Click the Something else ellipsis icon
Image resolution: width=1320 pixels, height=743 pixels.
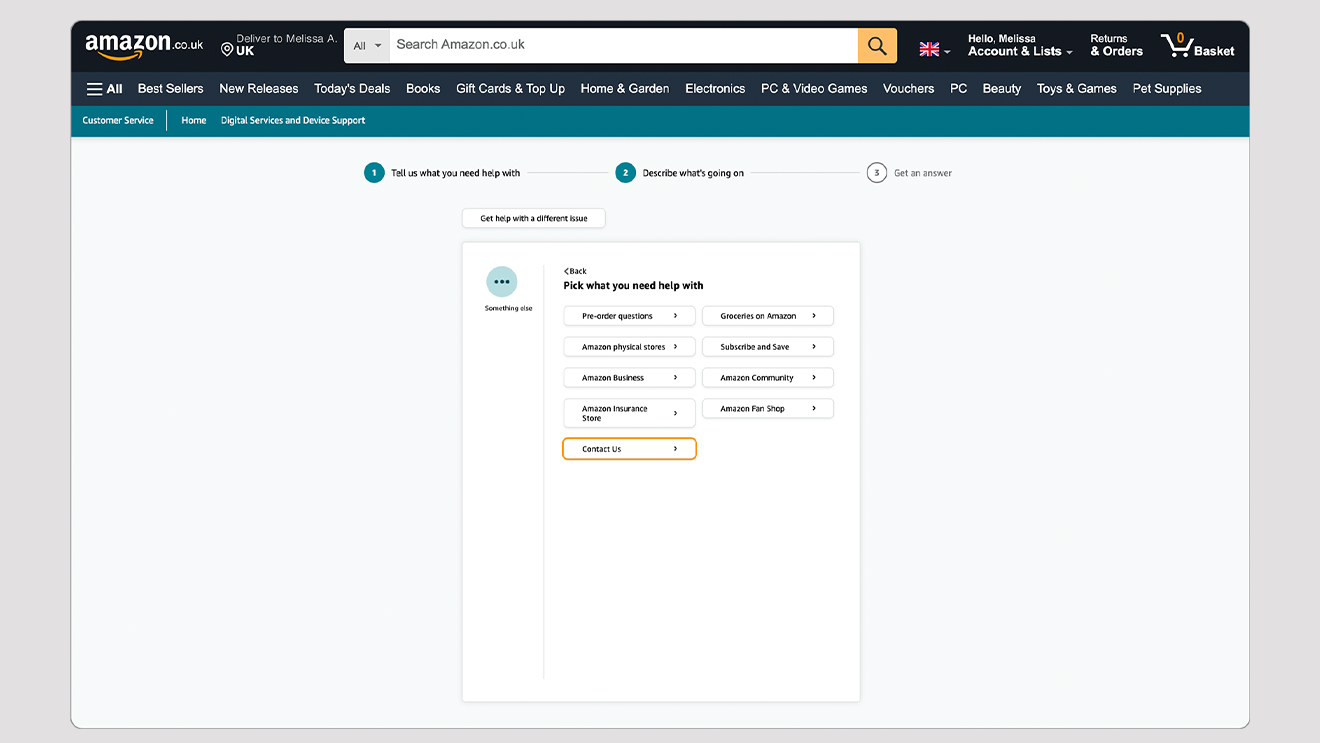(502, 282)
